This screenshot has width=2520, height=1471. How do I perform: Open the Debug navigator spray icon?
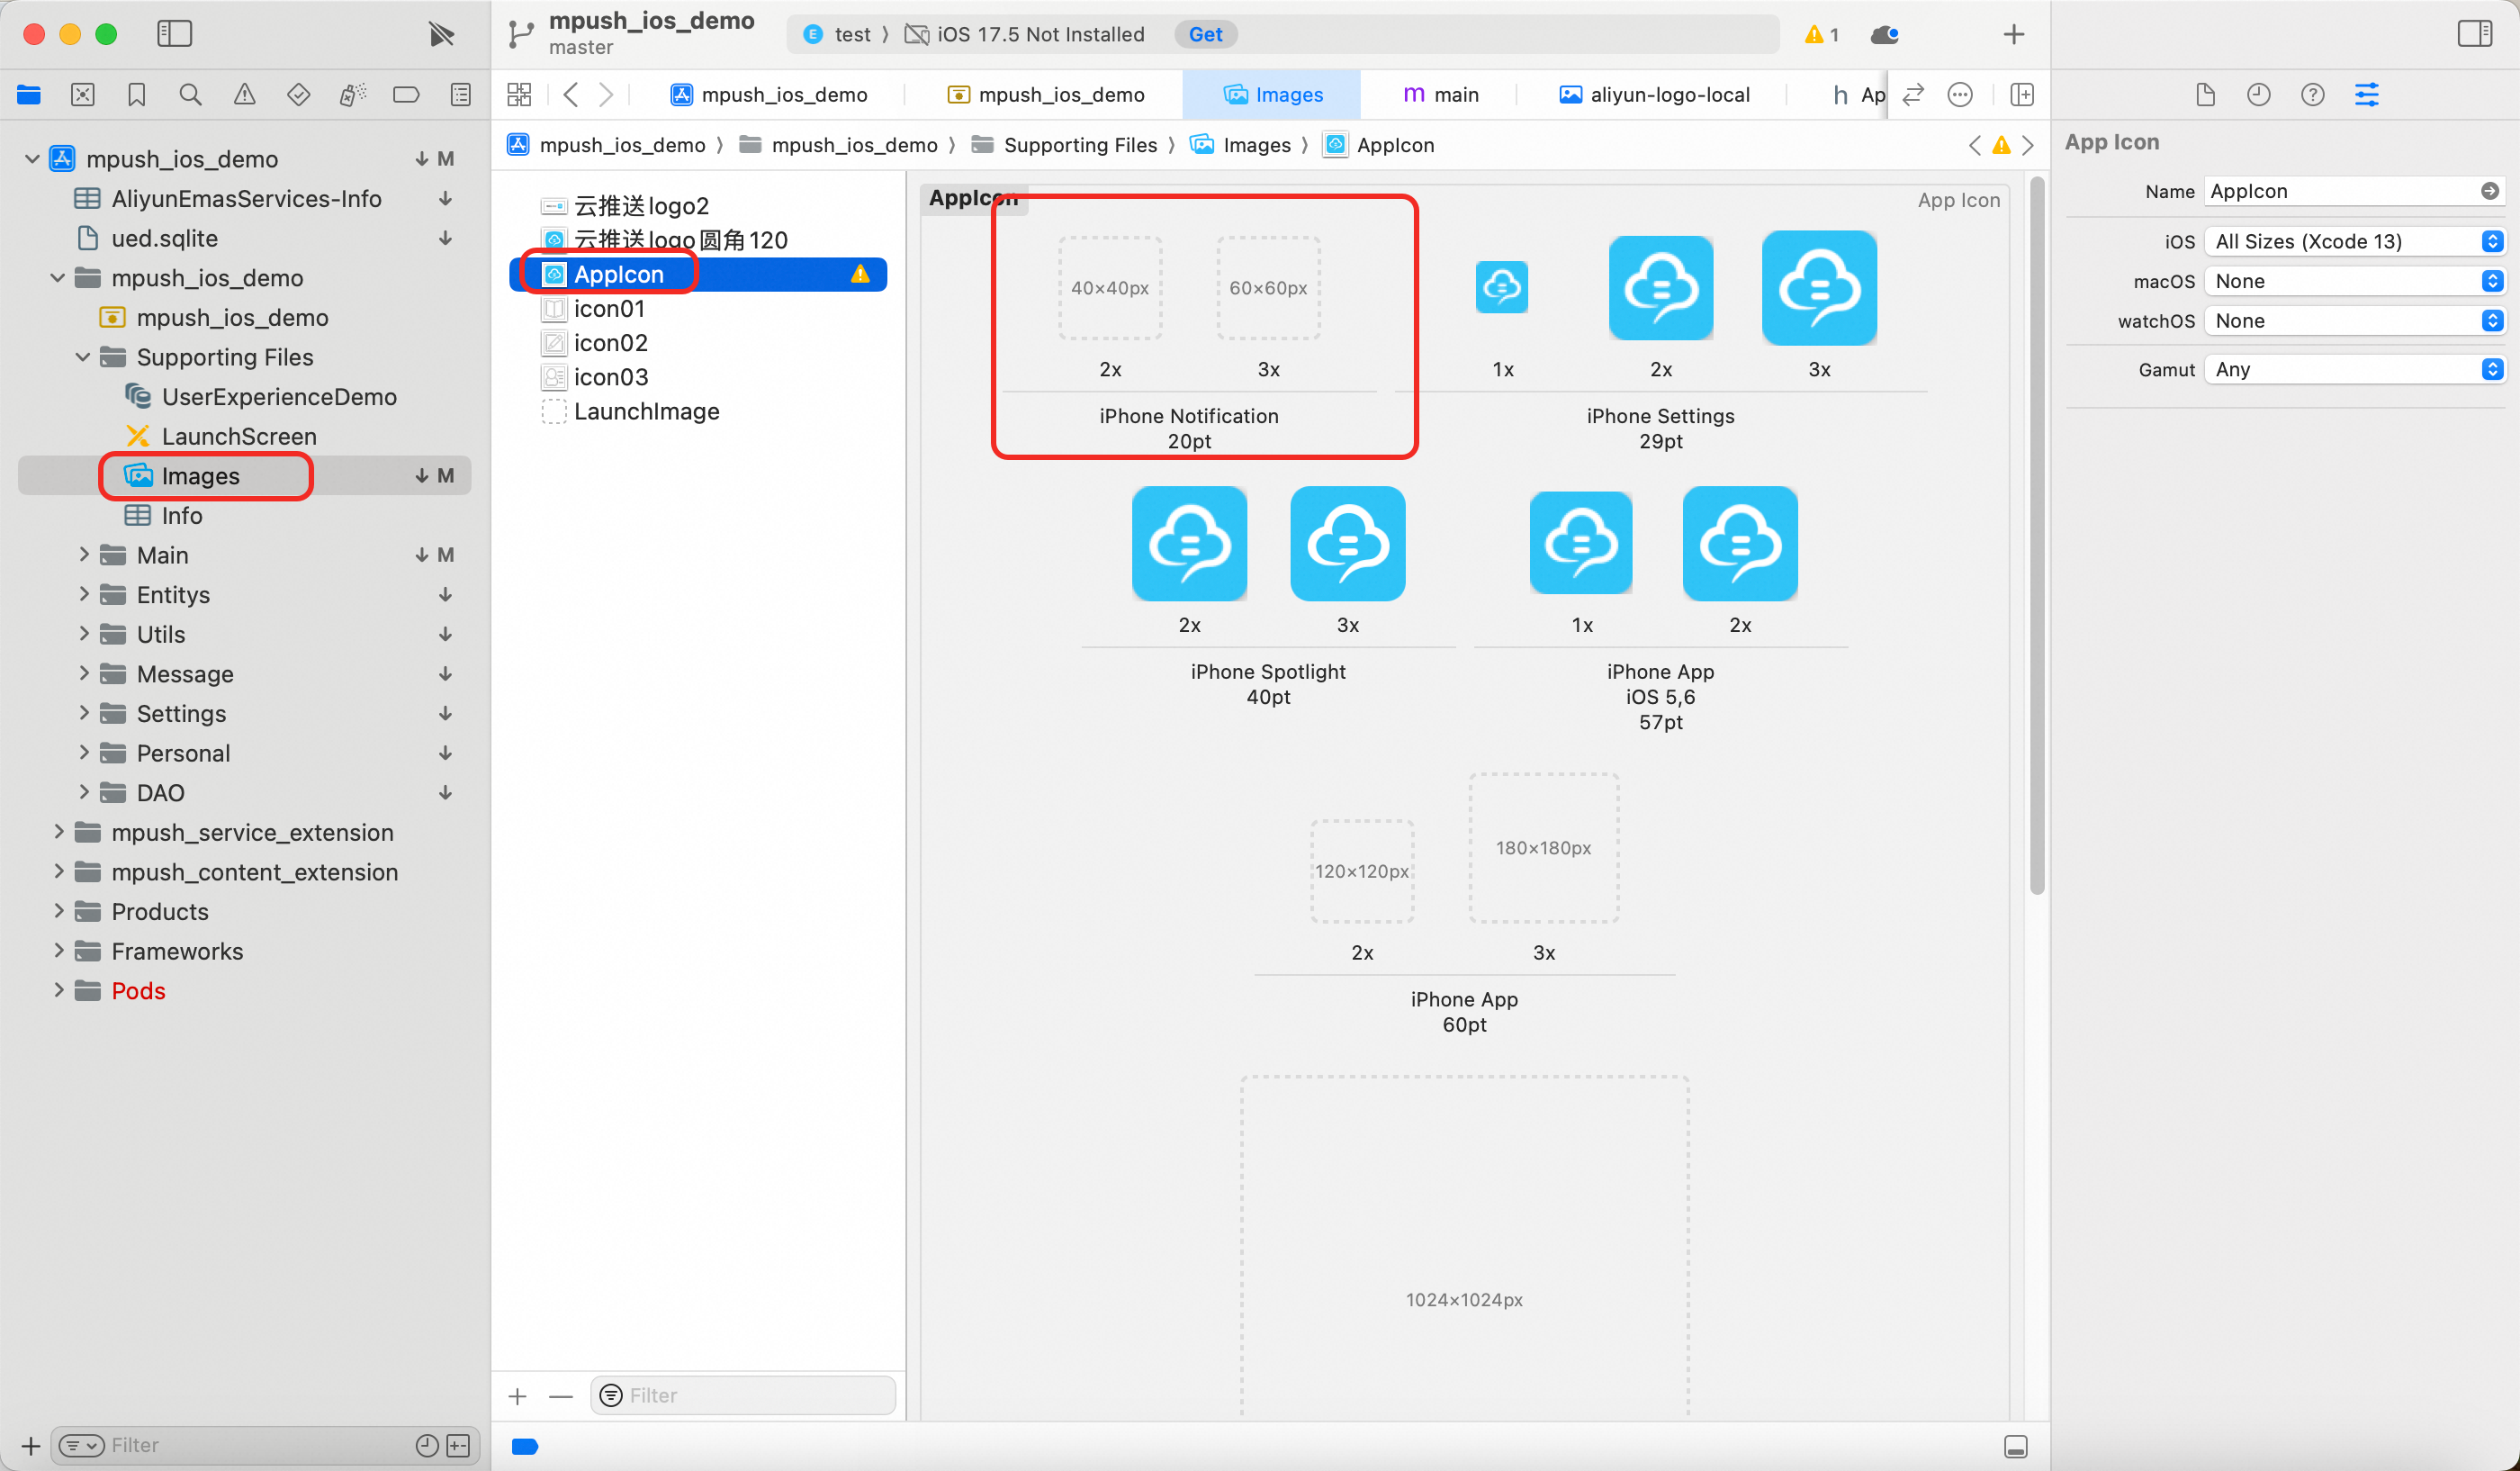tap(352, 95)
